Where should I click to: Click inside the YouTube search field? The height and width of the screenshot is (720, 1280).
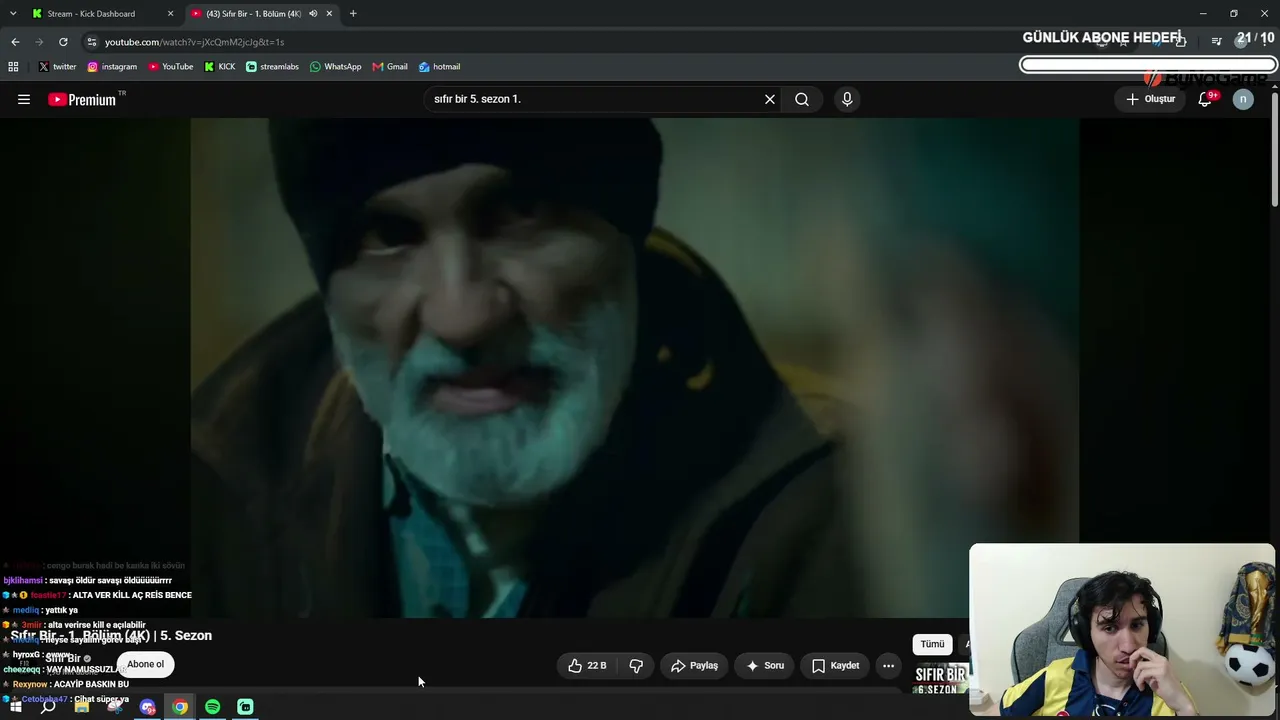(595, 99)
